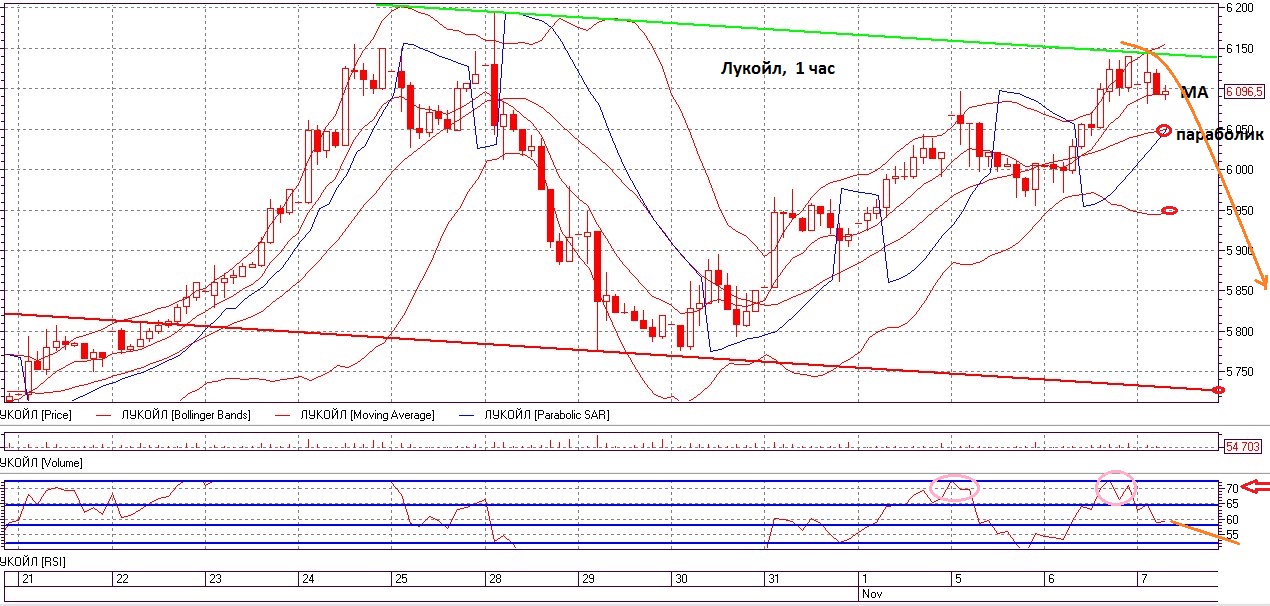Click the RSI level 55 label
This screenshot has width=1270, height=606.
[x=1233, y=536]
